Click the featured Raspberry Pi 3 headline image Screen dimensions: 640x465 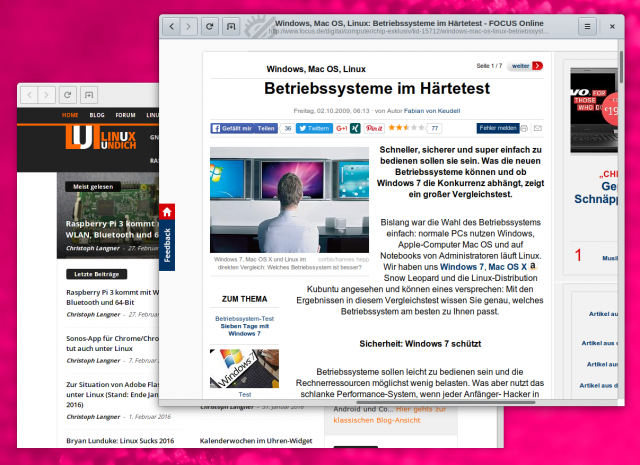click(108, 216)
